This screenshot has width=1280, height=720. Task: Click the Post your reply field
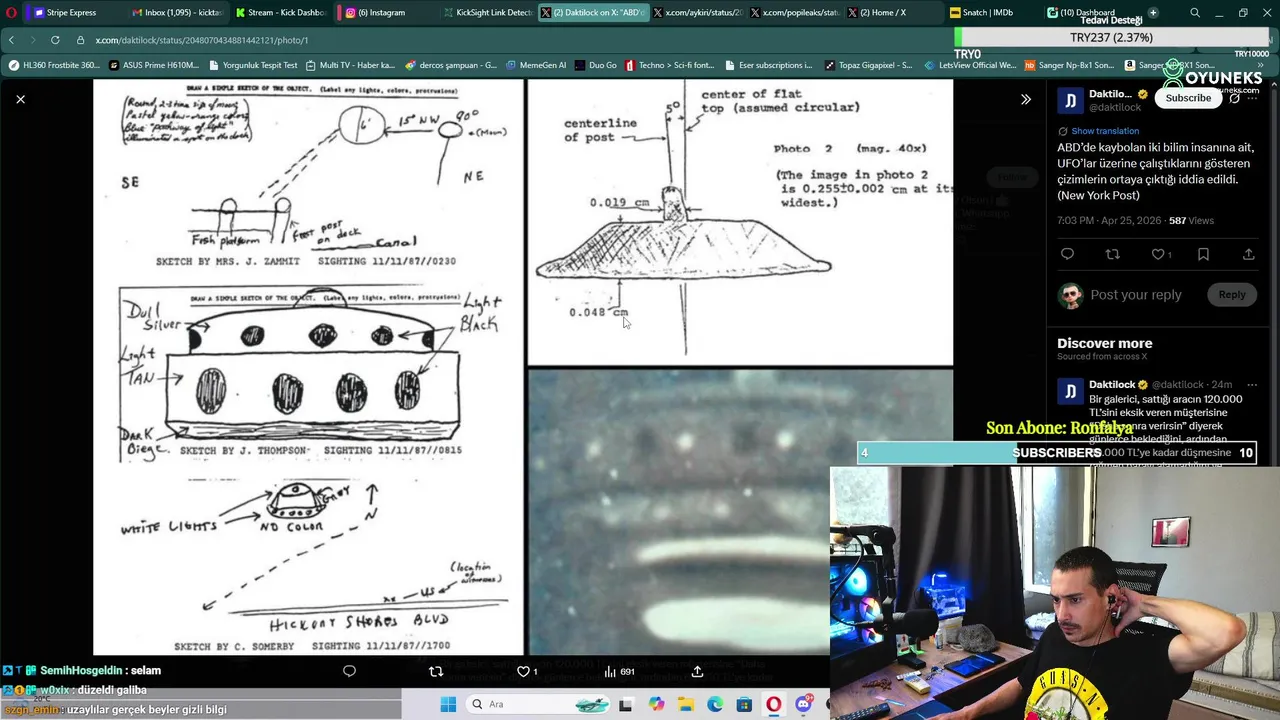(1136, 295)
